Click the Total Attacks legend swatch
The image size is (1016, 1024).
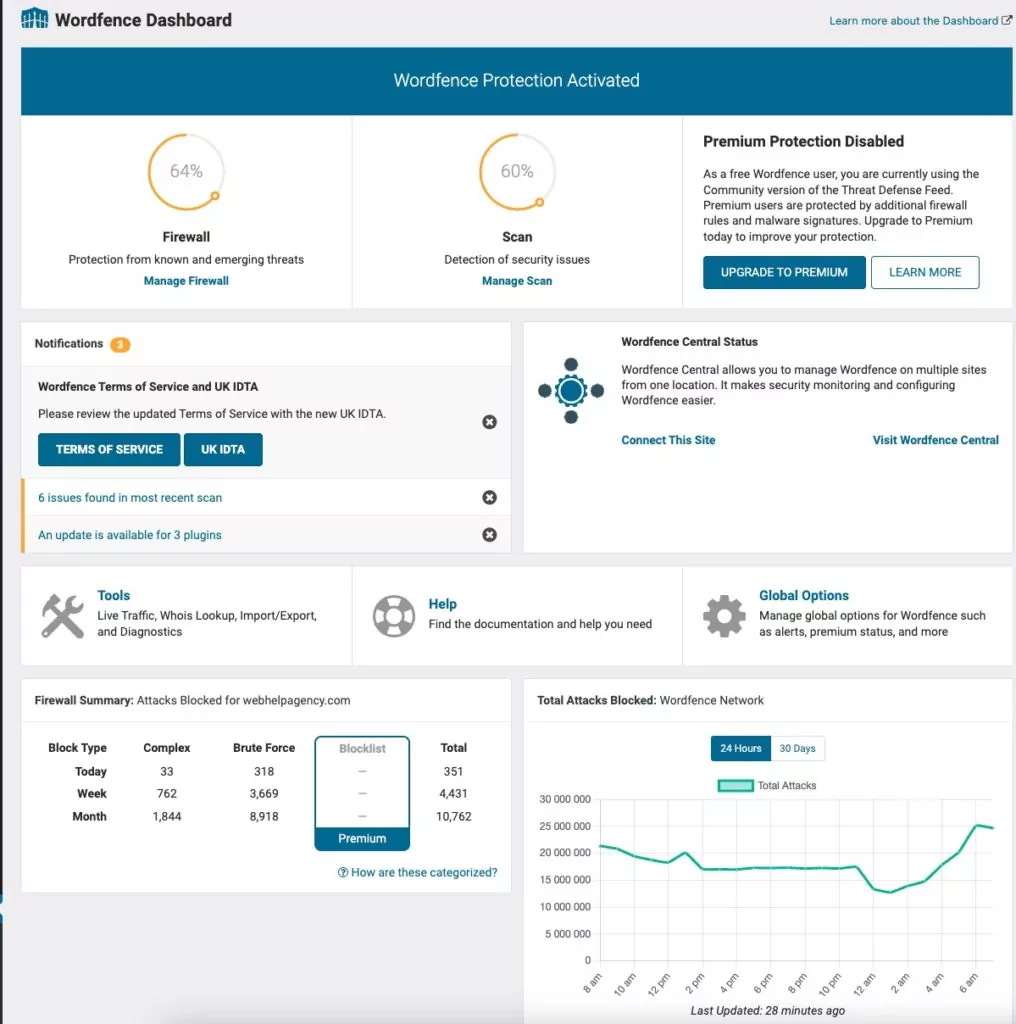[x=735, y=785]
